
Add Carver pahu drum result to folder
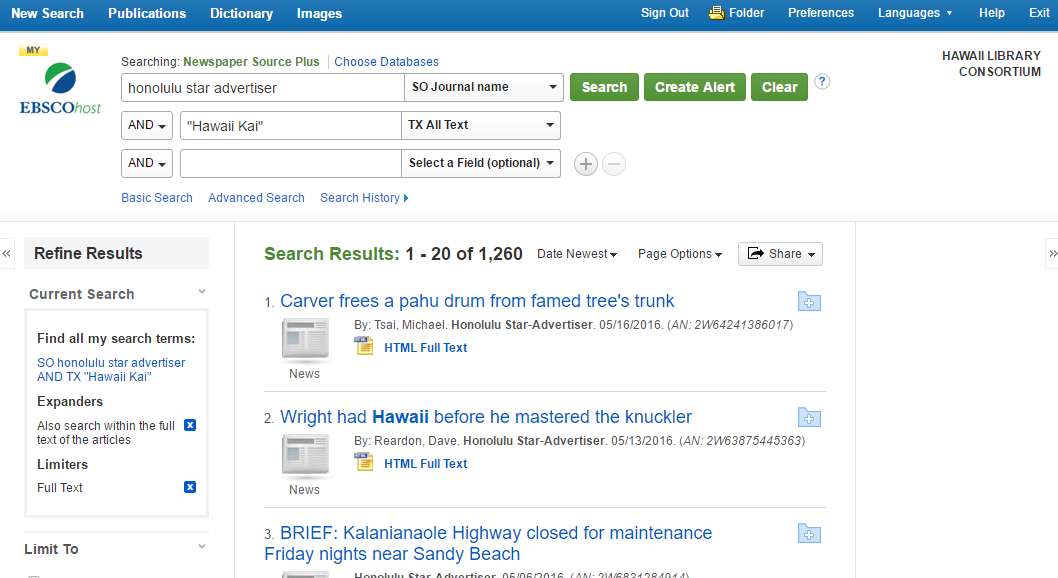point(809,301)
